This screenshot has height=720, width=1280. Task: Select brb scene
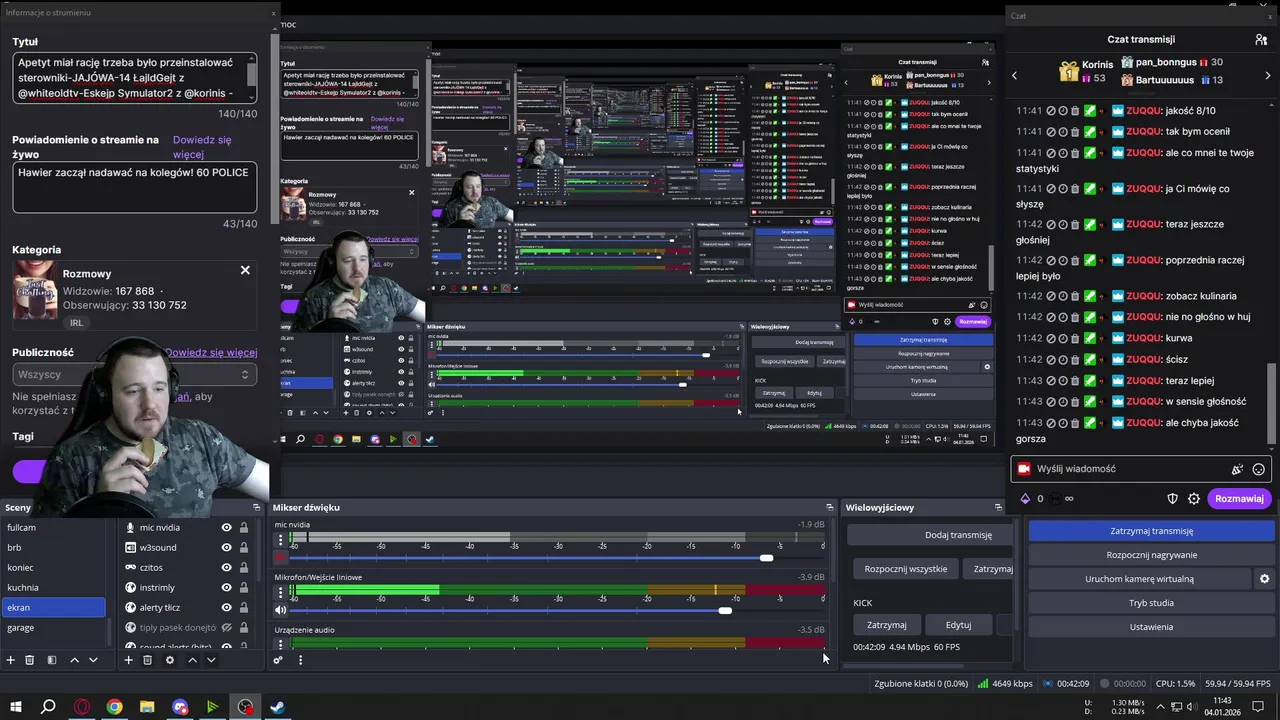click(x=53, y=548)
